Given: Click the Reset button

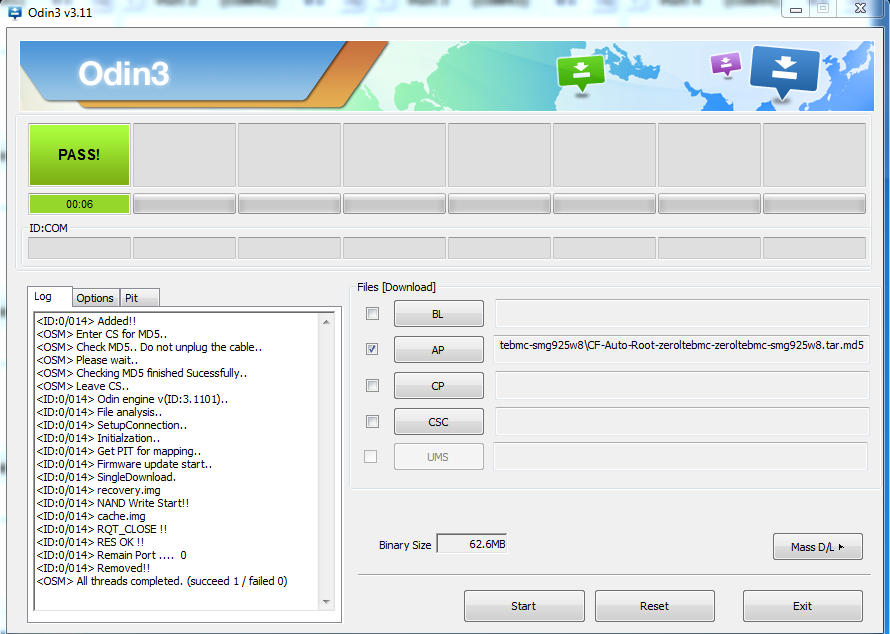Looking at the screenshot, I should coord(654,606).
